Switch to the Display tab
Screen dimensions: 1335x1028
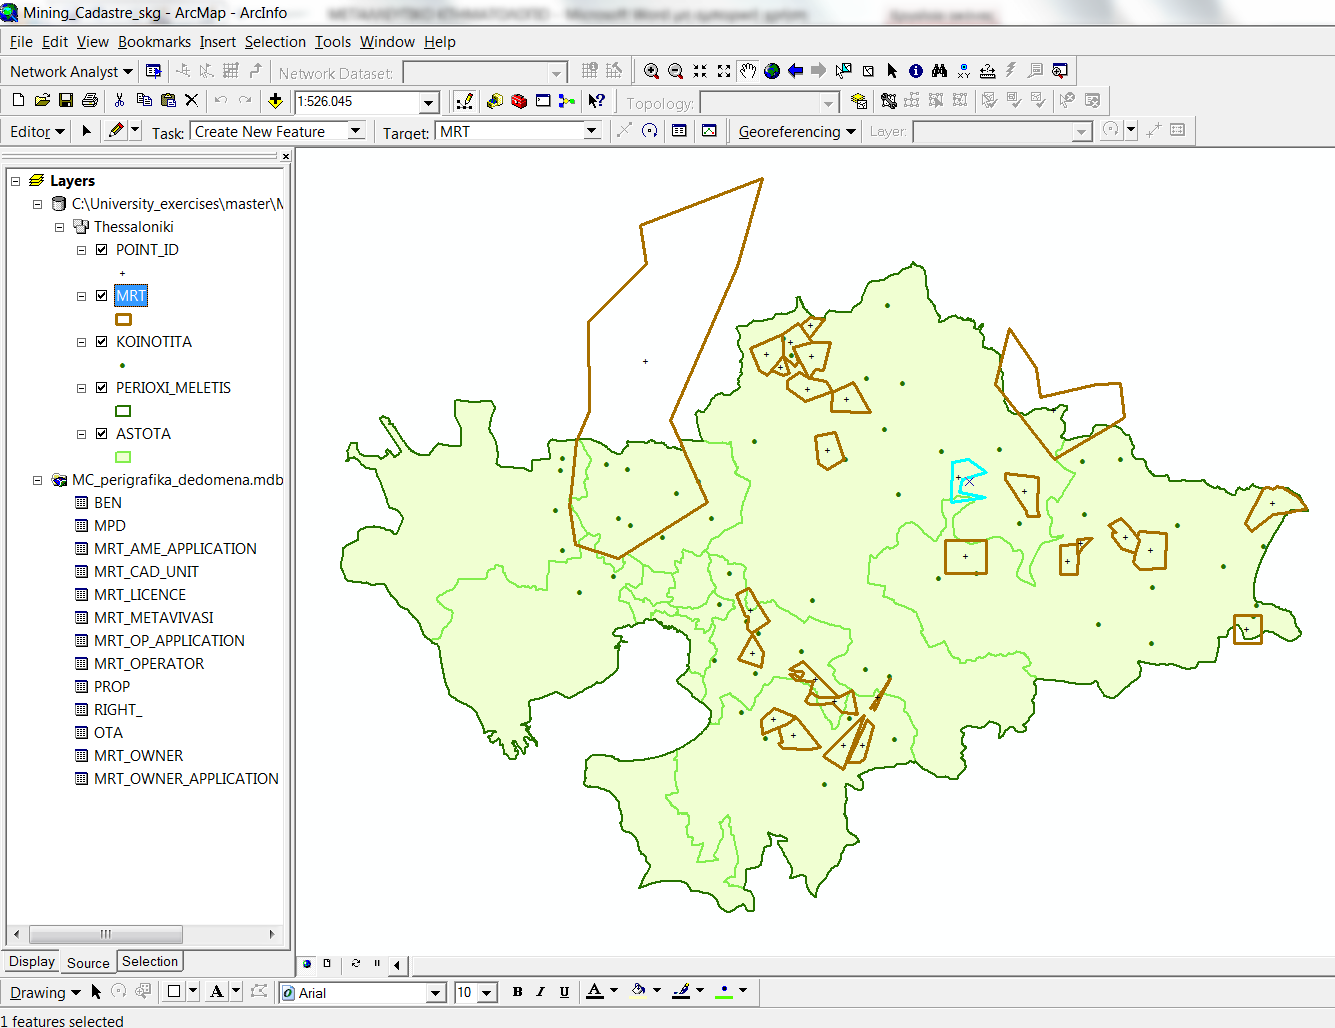point(32,962)
